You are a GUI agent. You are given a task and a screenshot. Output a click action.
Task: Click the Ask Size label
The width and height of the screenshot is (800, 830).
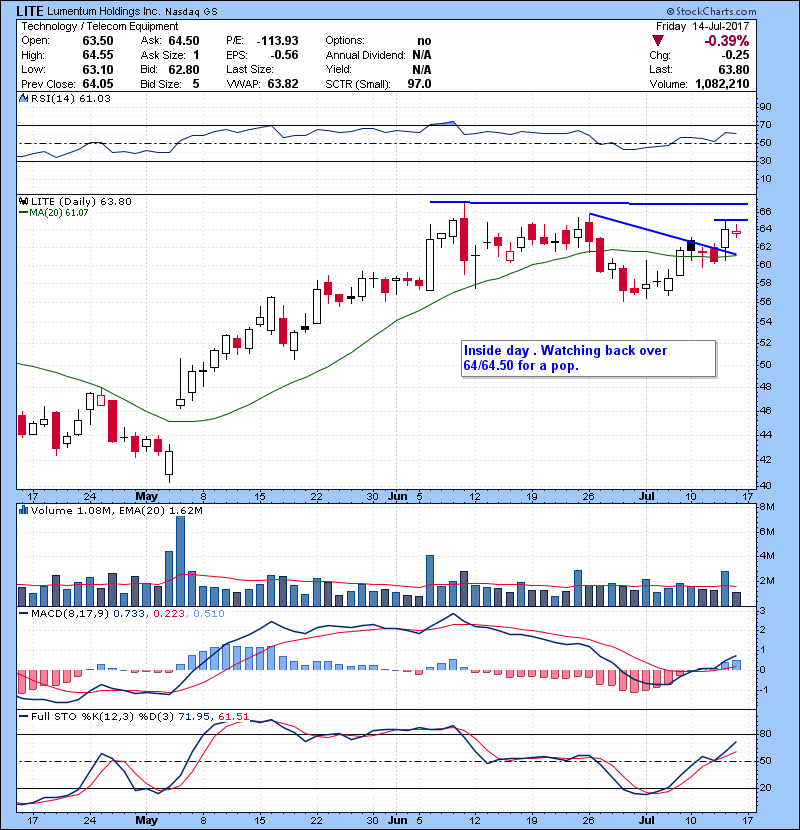[163, 55]
